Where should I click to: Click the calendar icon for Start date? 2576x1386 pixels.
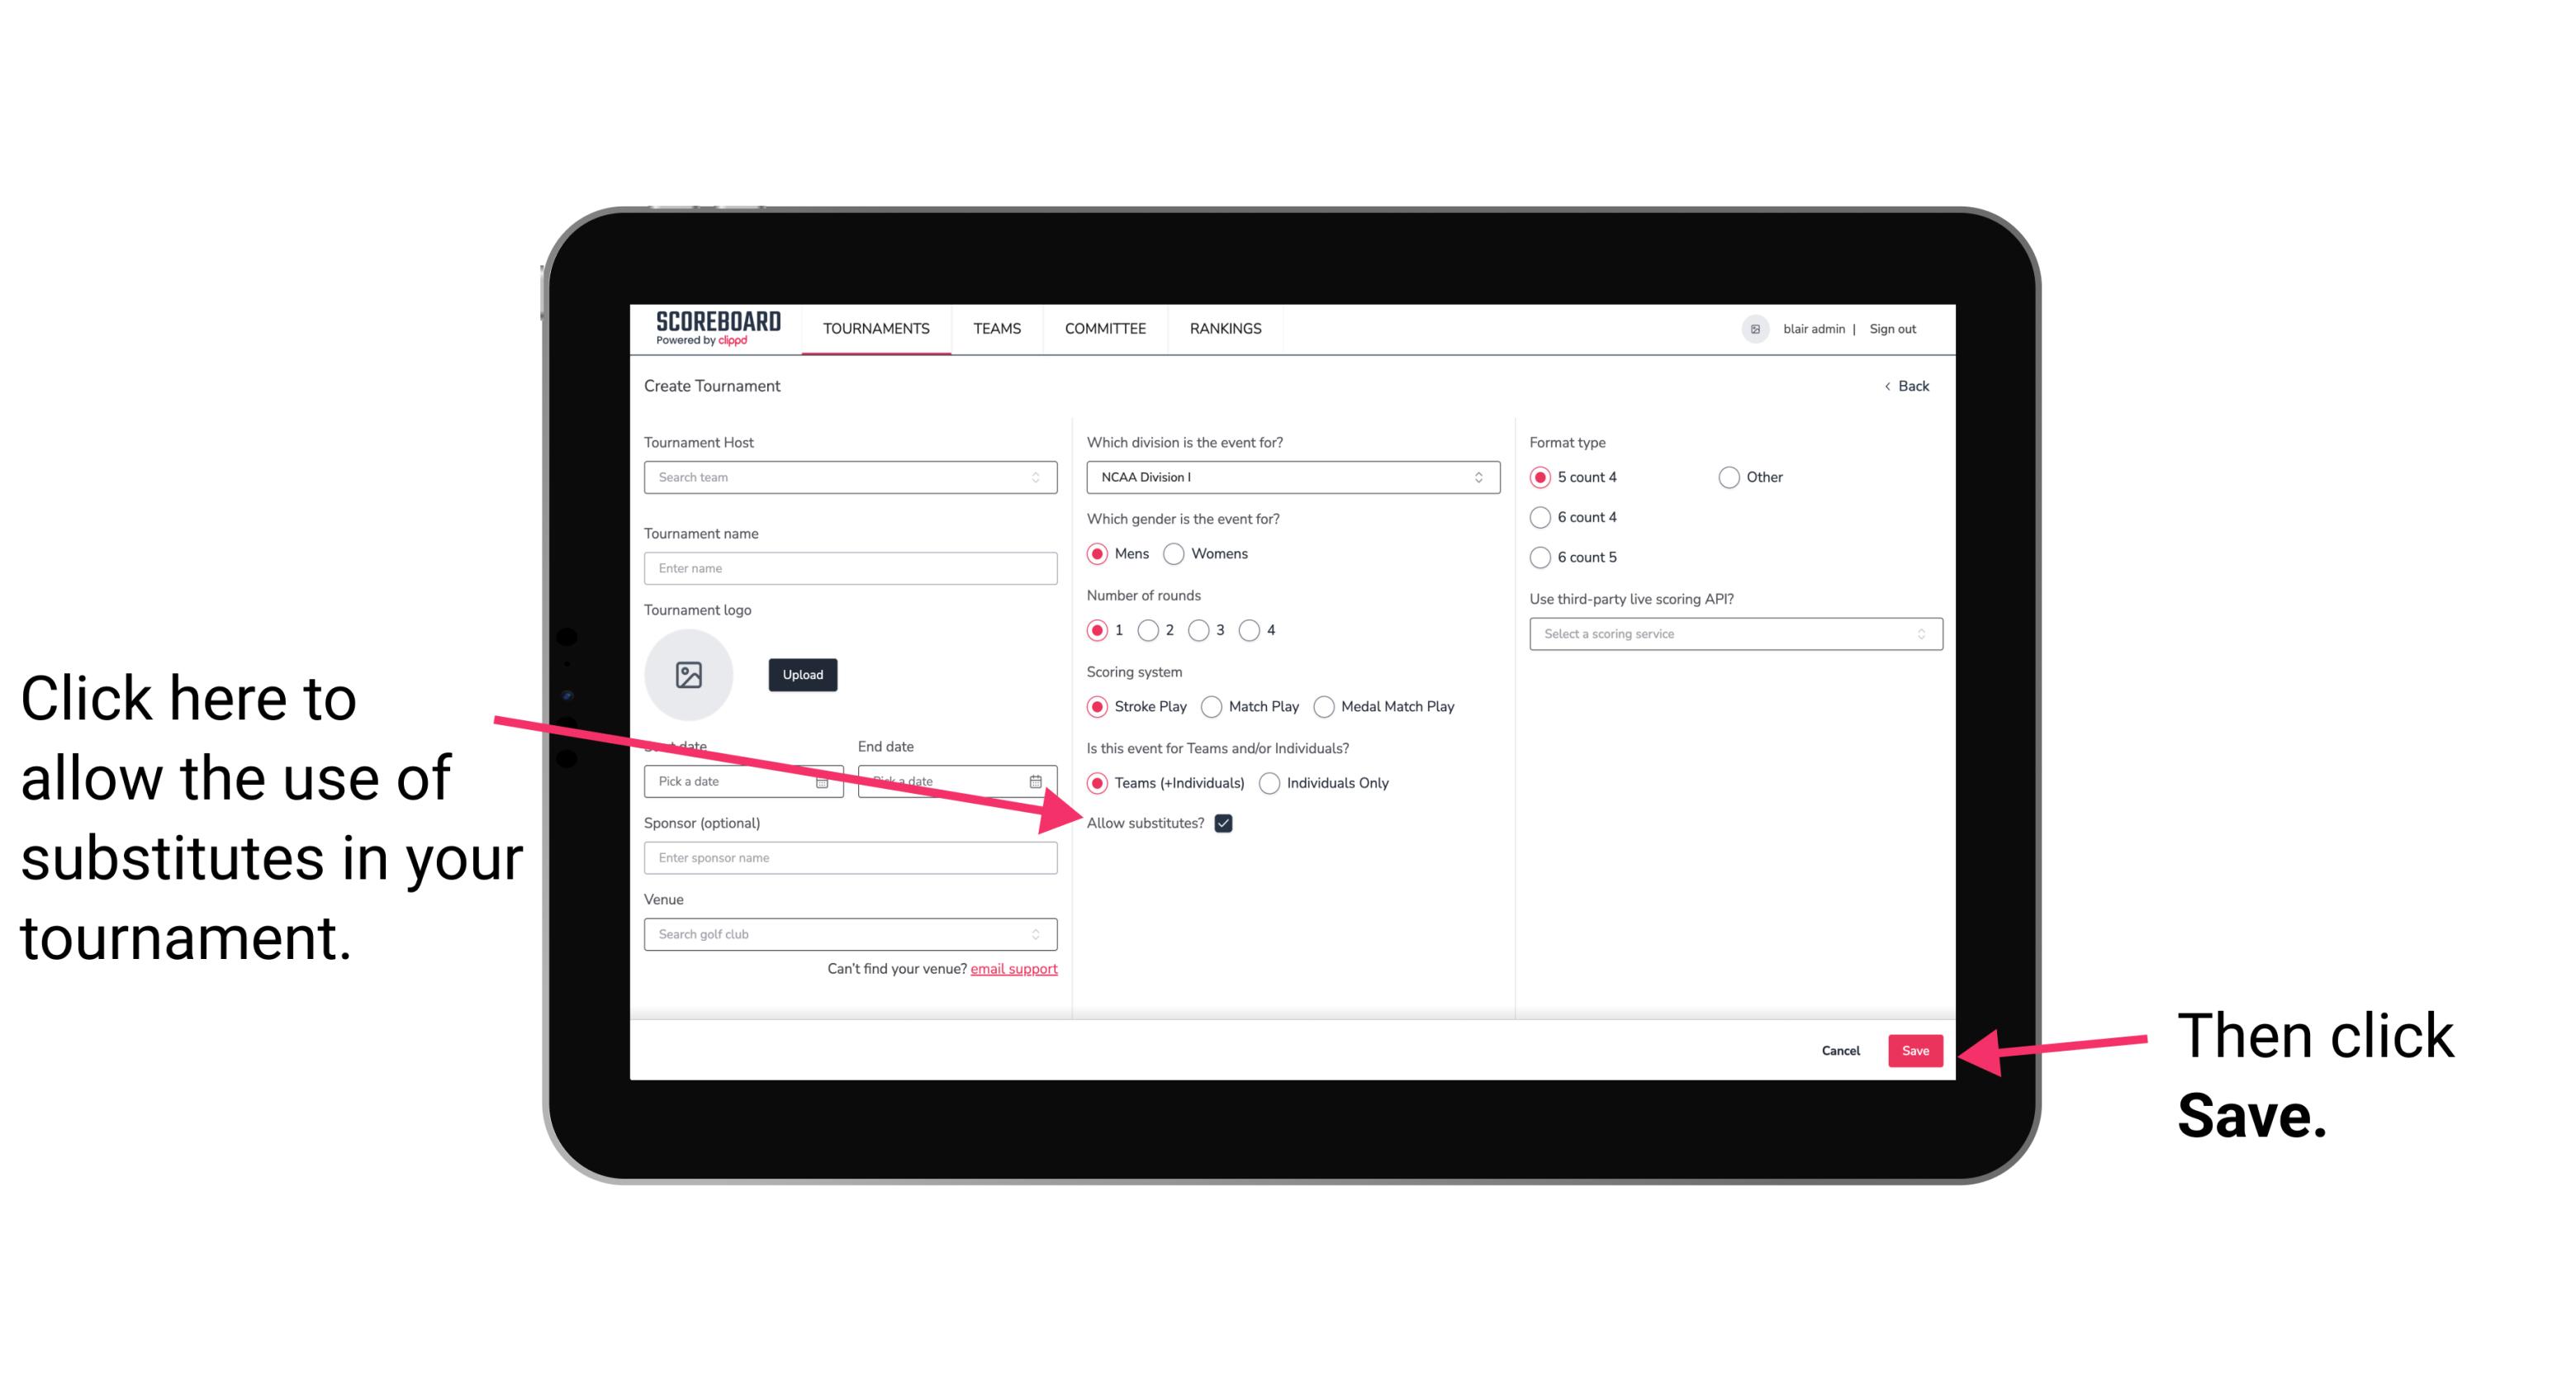[x=828, y=781]
